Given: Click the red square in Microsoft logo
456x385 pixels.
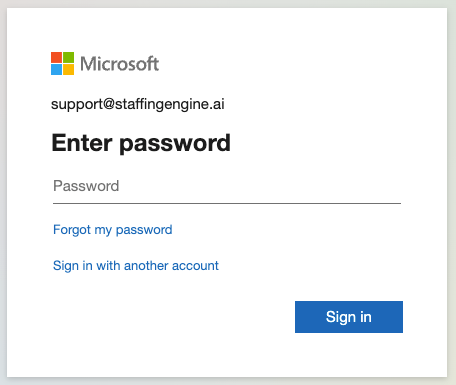Looking at the screenshot, I should 56,57.
